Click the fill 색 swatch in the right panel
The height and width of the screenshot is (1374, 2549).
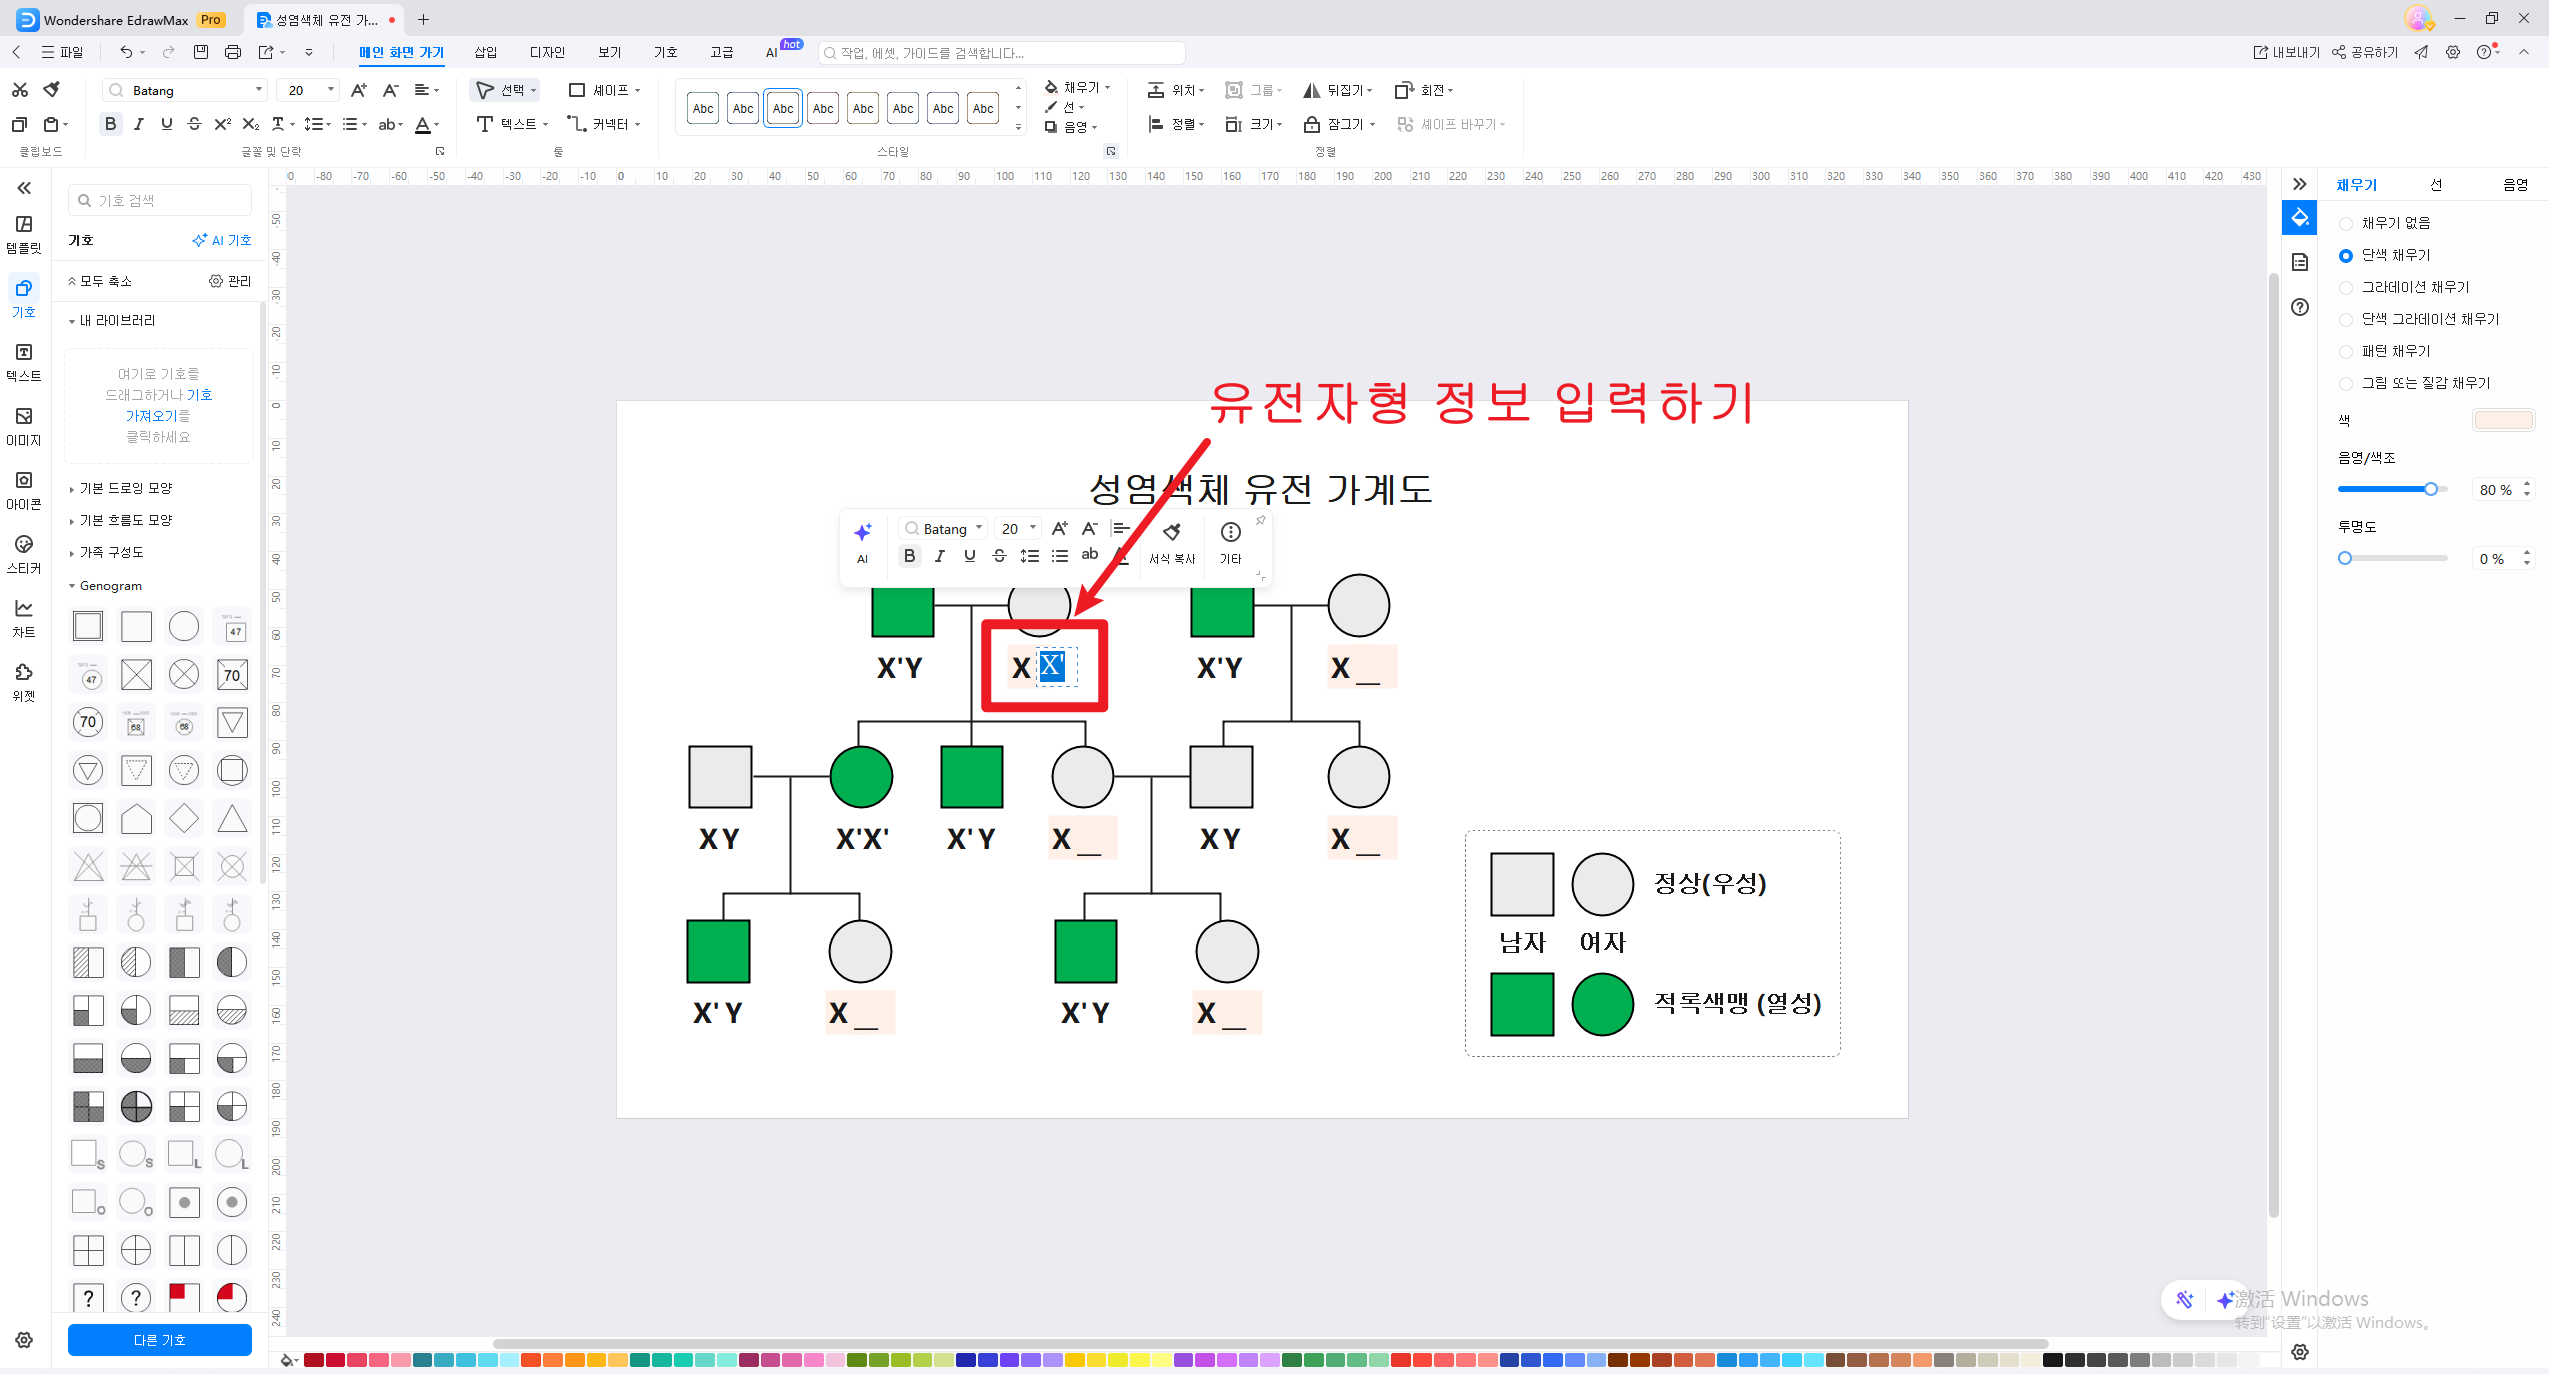click(2502, 420)
